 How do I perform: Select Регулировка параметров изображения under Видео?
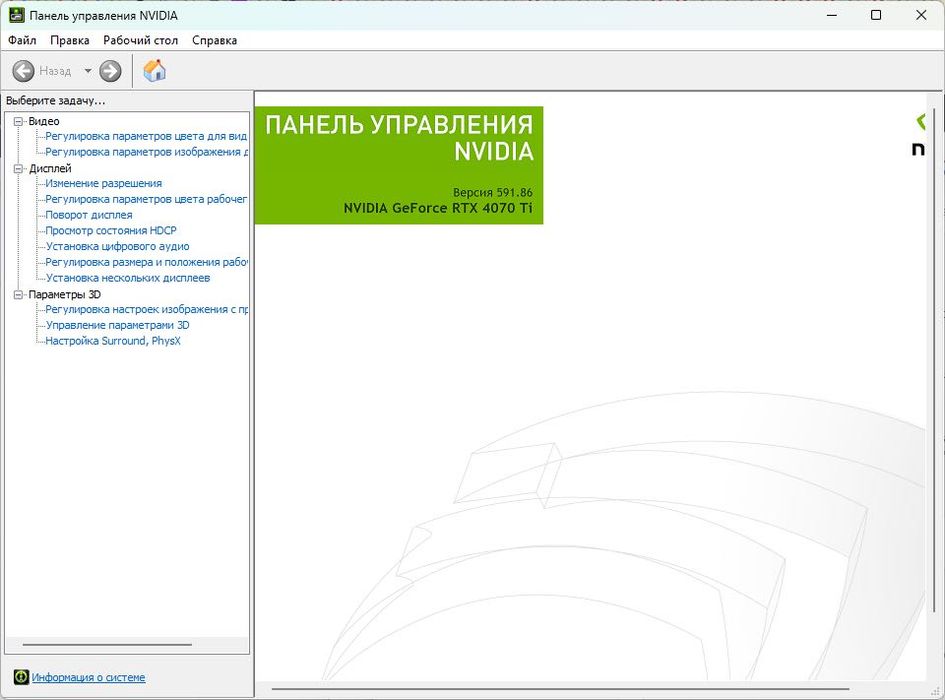pos(146,152)
